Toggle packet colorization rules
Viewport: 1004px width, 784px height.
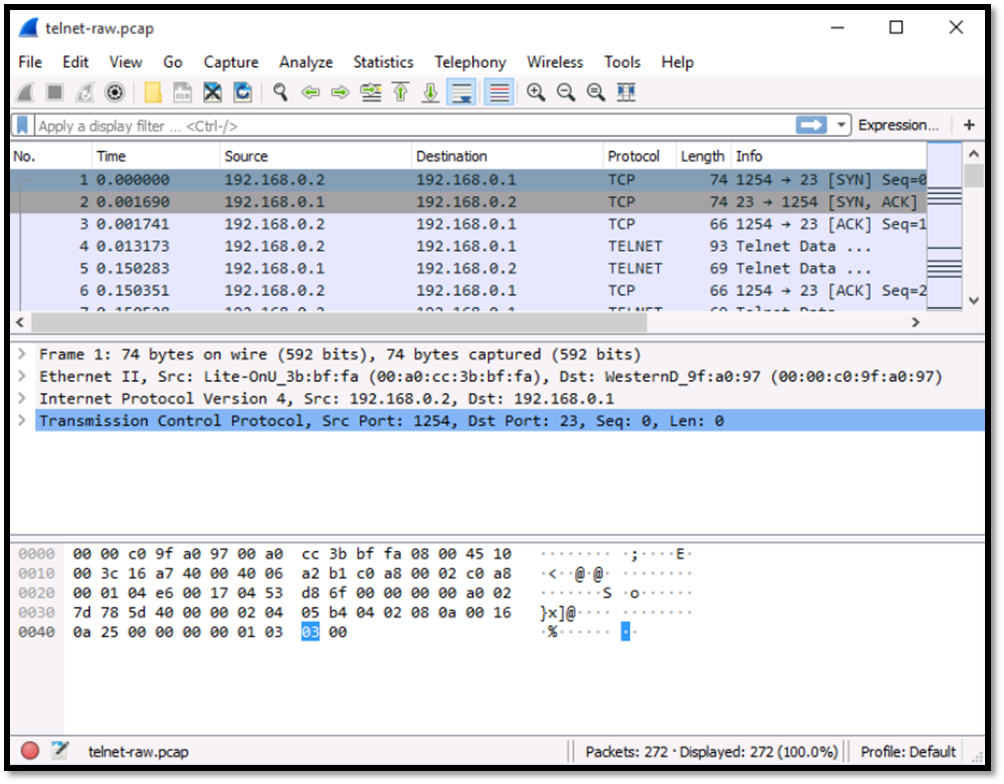[499, 93]
